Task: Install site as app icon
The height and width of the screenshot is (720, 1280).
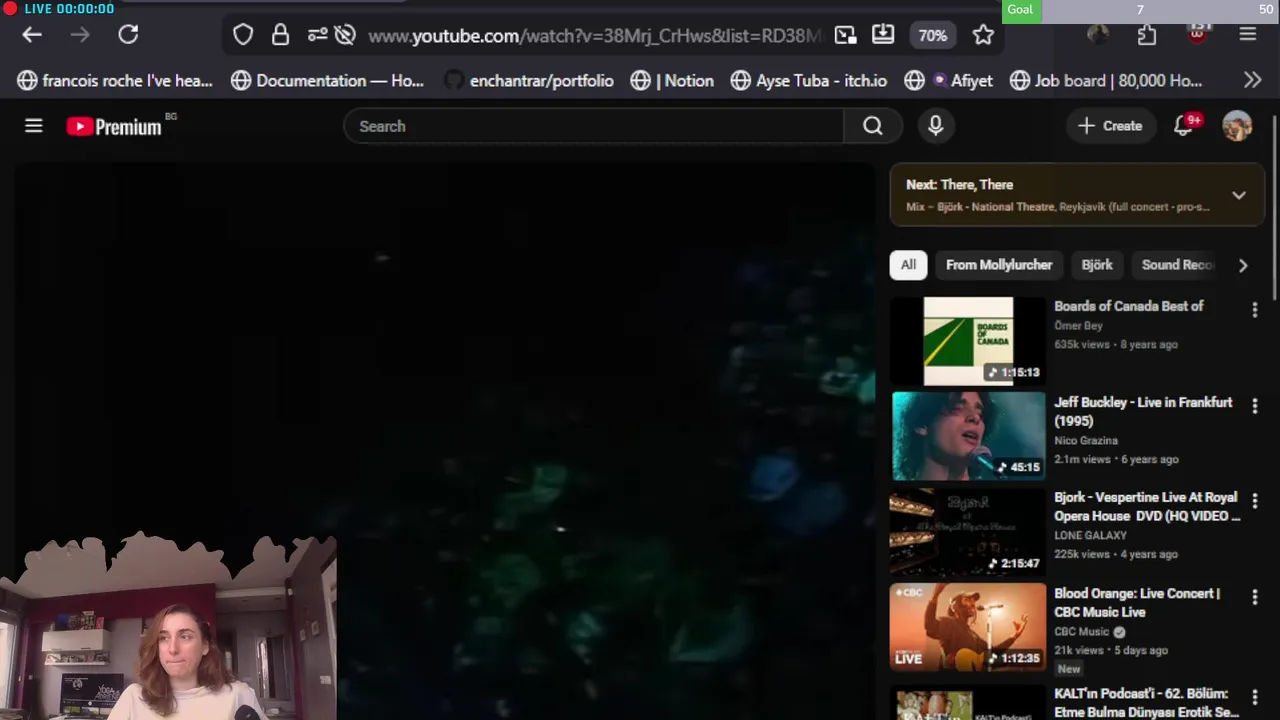Action: [x=883, y=35]
